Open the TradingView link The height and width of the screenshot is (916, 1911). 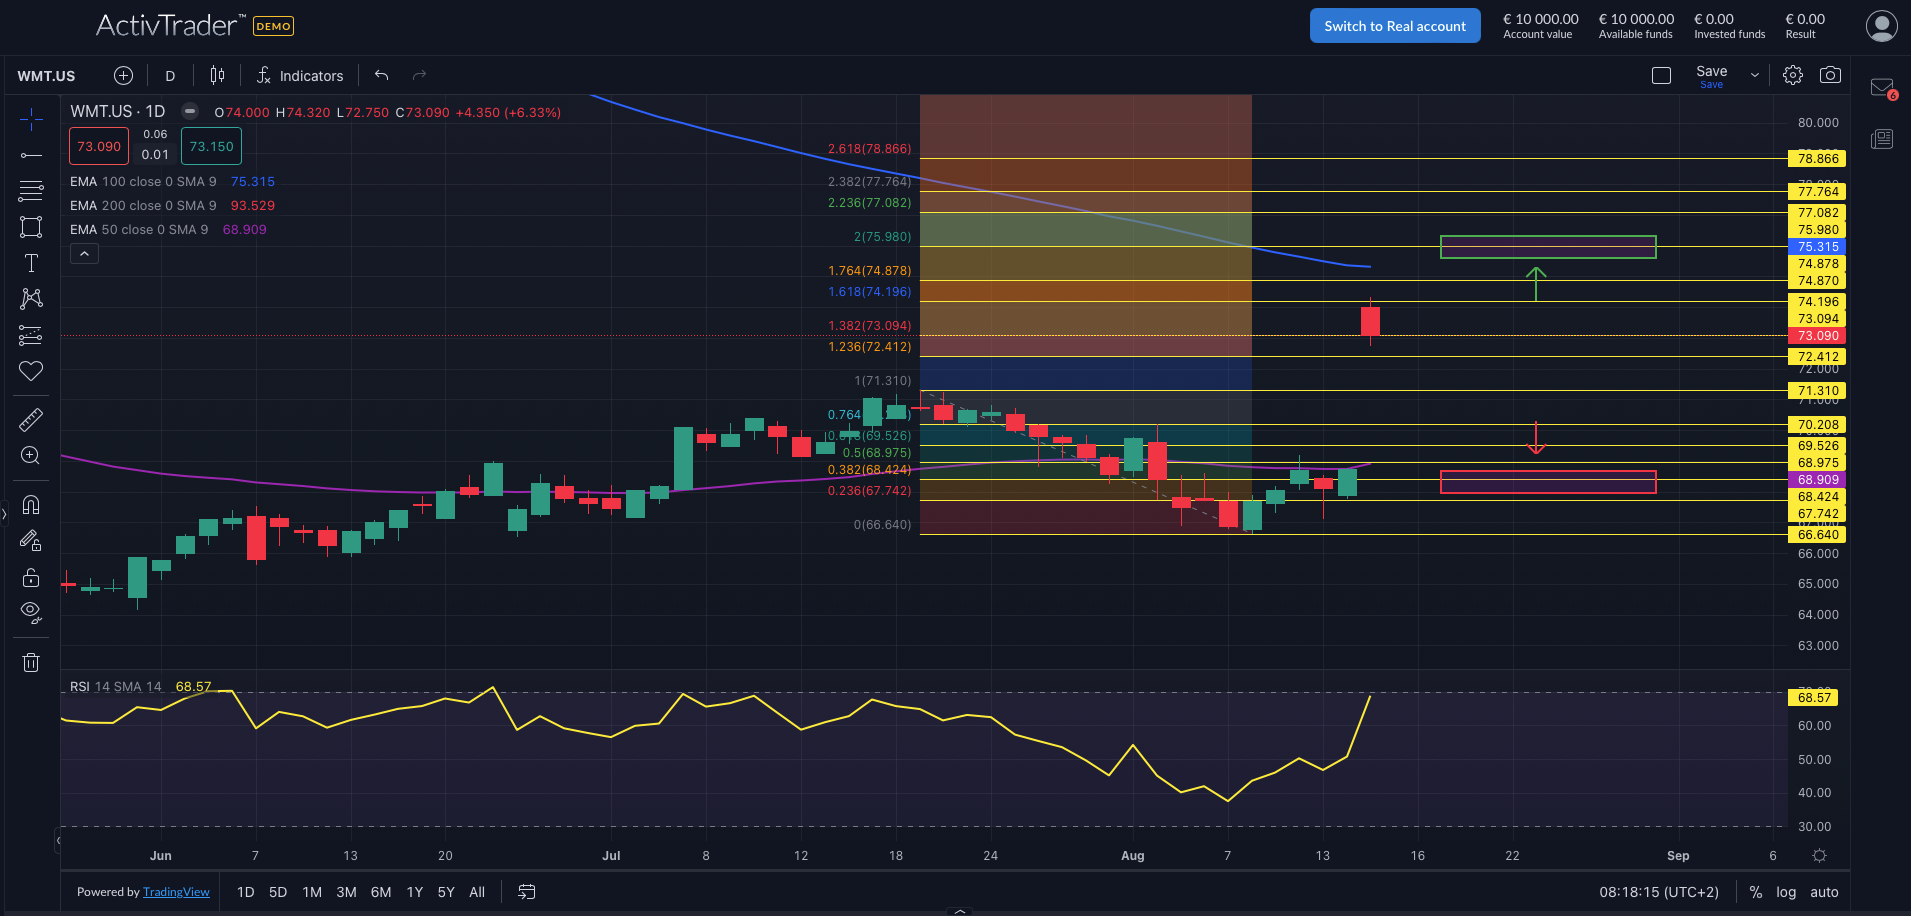pyautogui.click(x=176, y=892)
